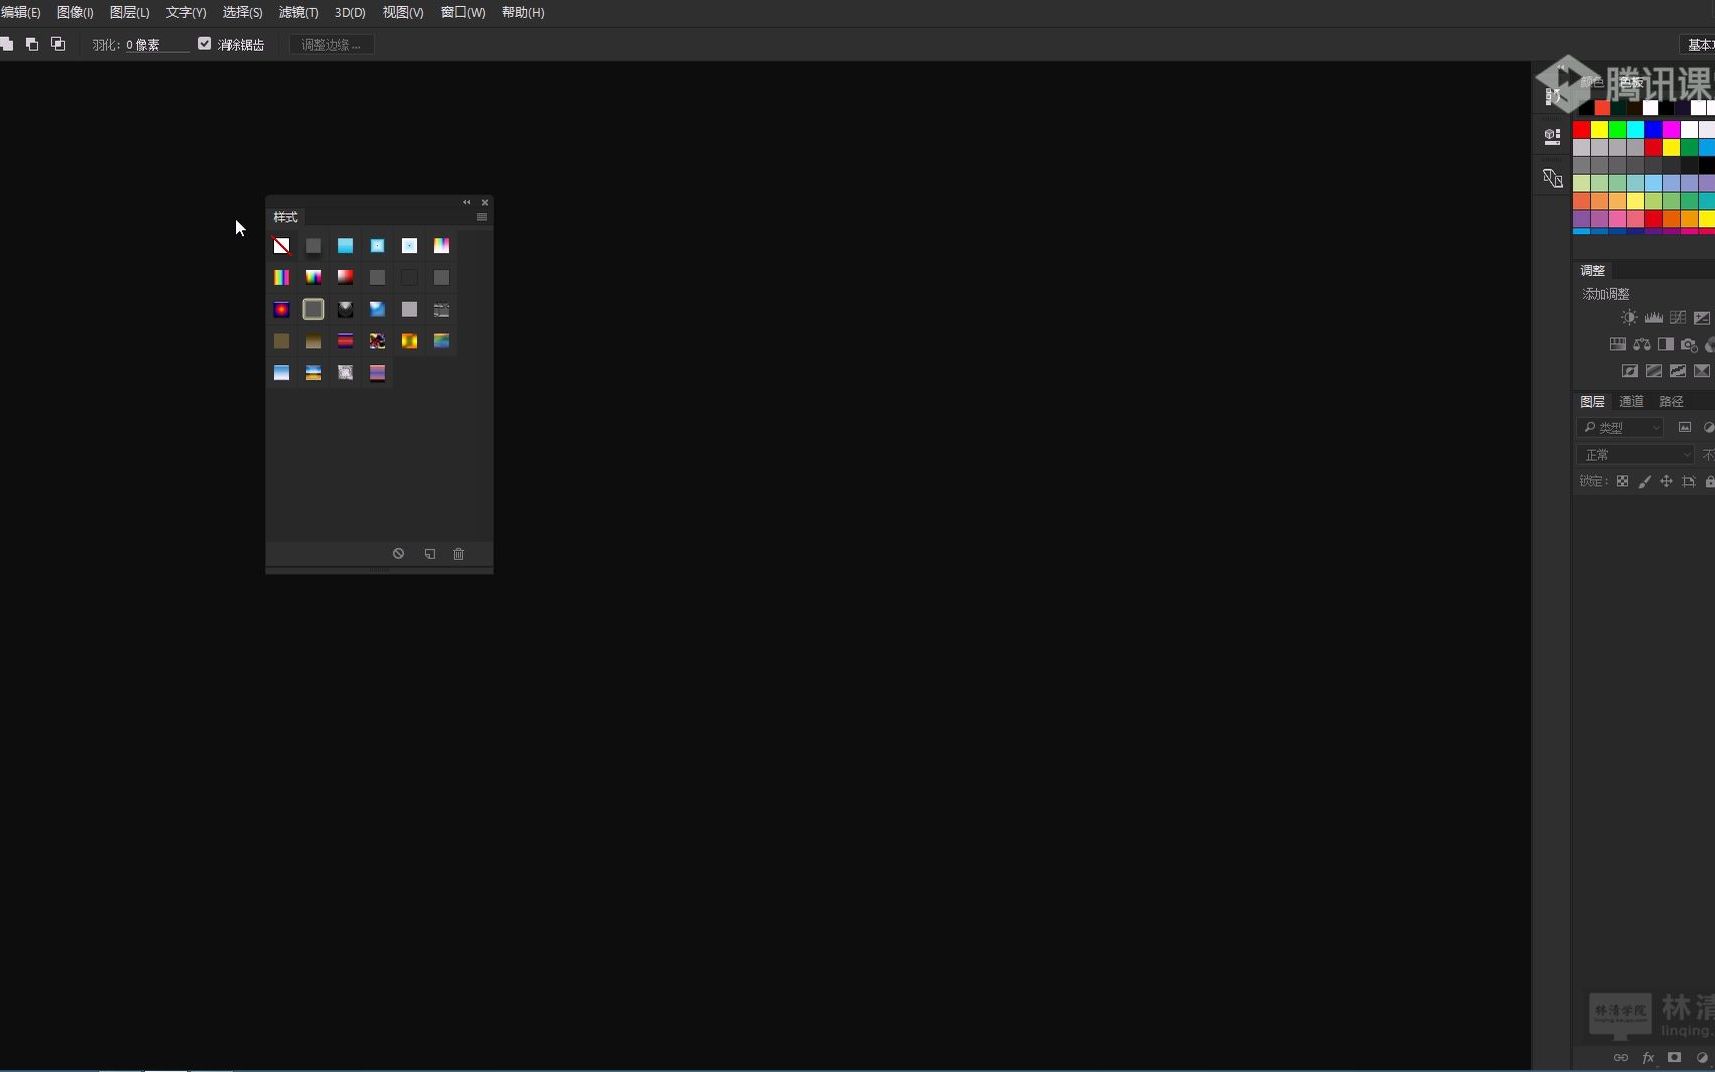This screenshot has height=1072, width=1715.
Task: Pick the red swatch in the Swatches panel
Action: click(x=1581, y=130)
